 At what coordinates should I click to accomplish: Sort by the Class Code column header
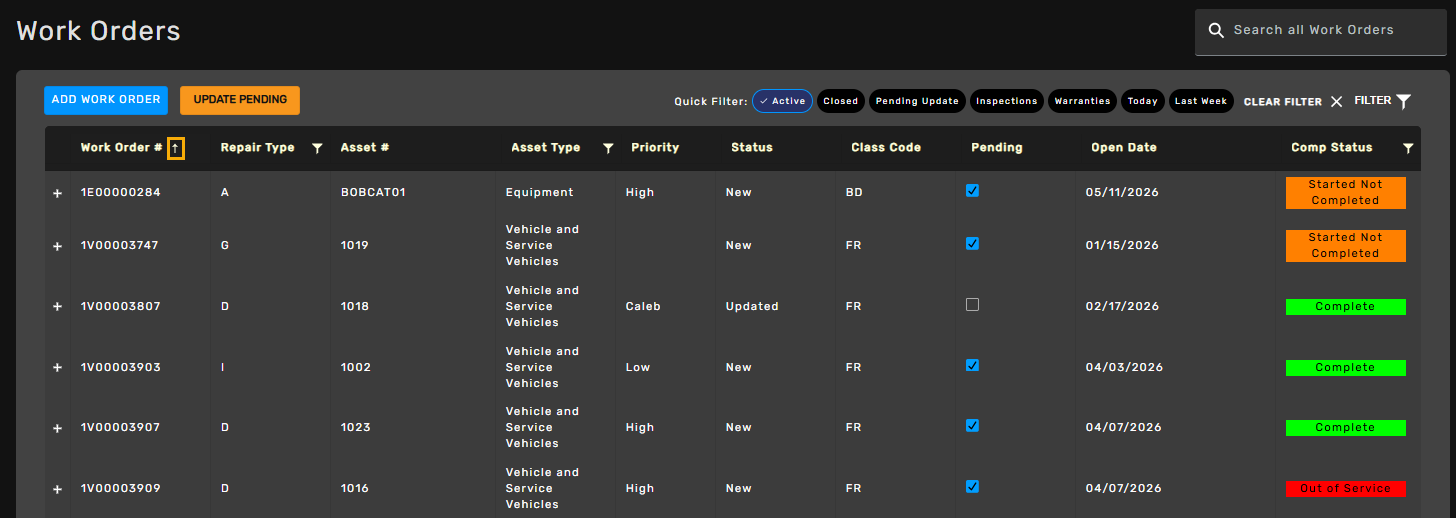(886, 148)
